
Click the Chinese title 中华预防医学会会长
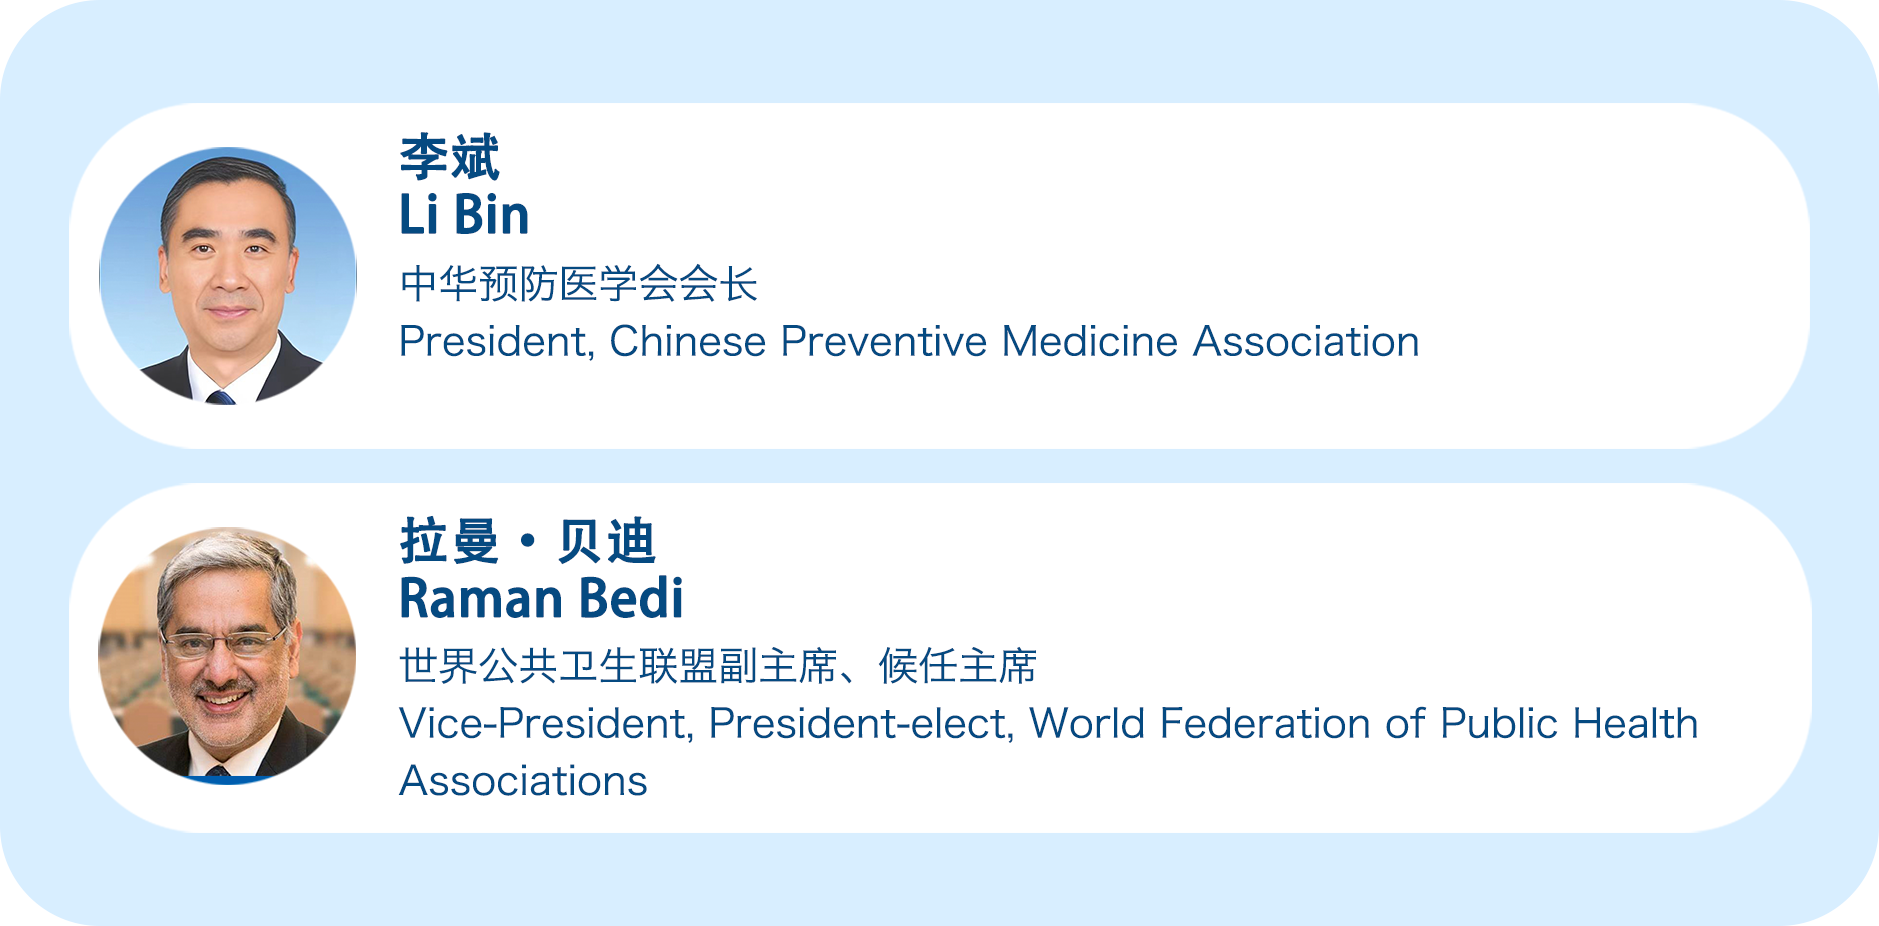coord(578,284)
